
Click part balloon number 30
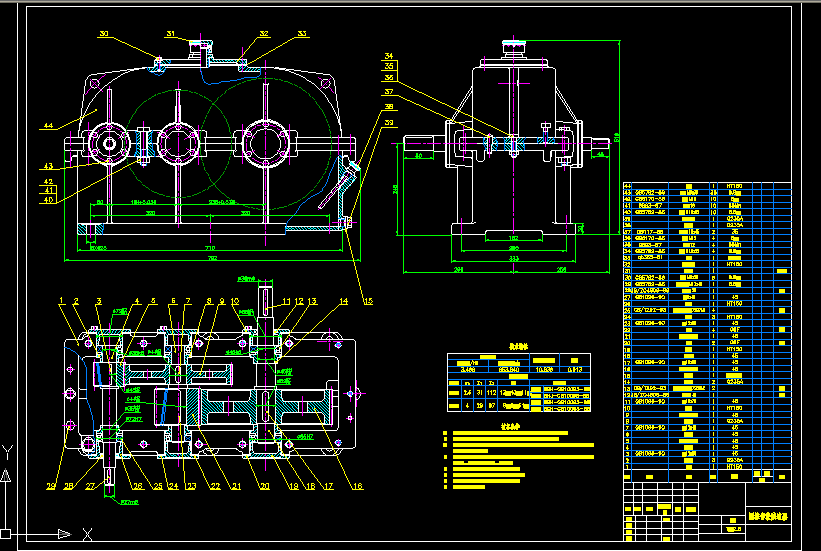104,34
